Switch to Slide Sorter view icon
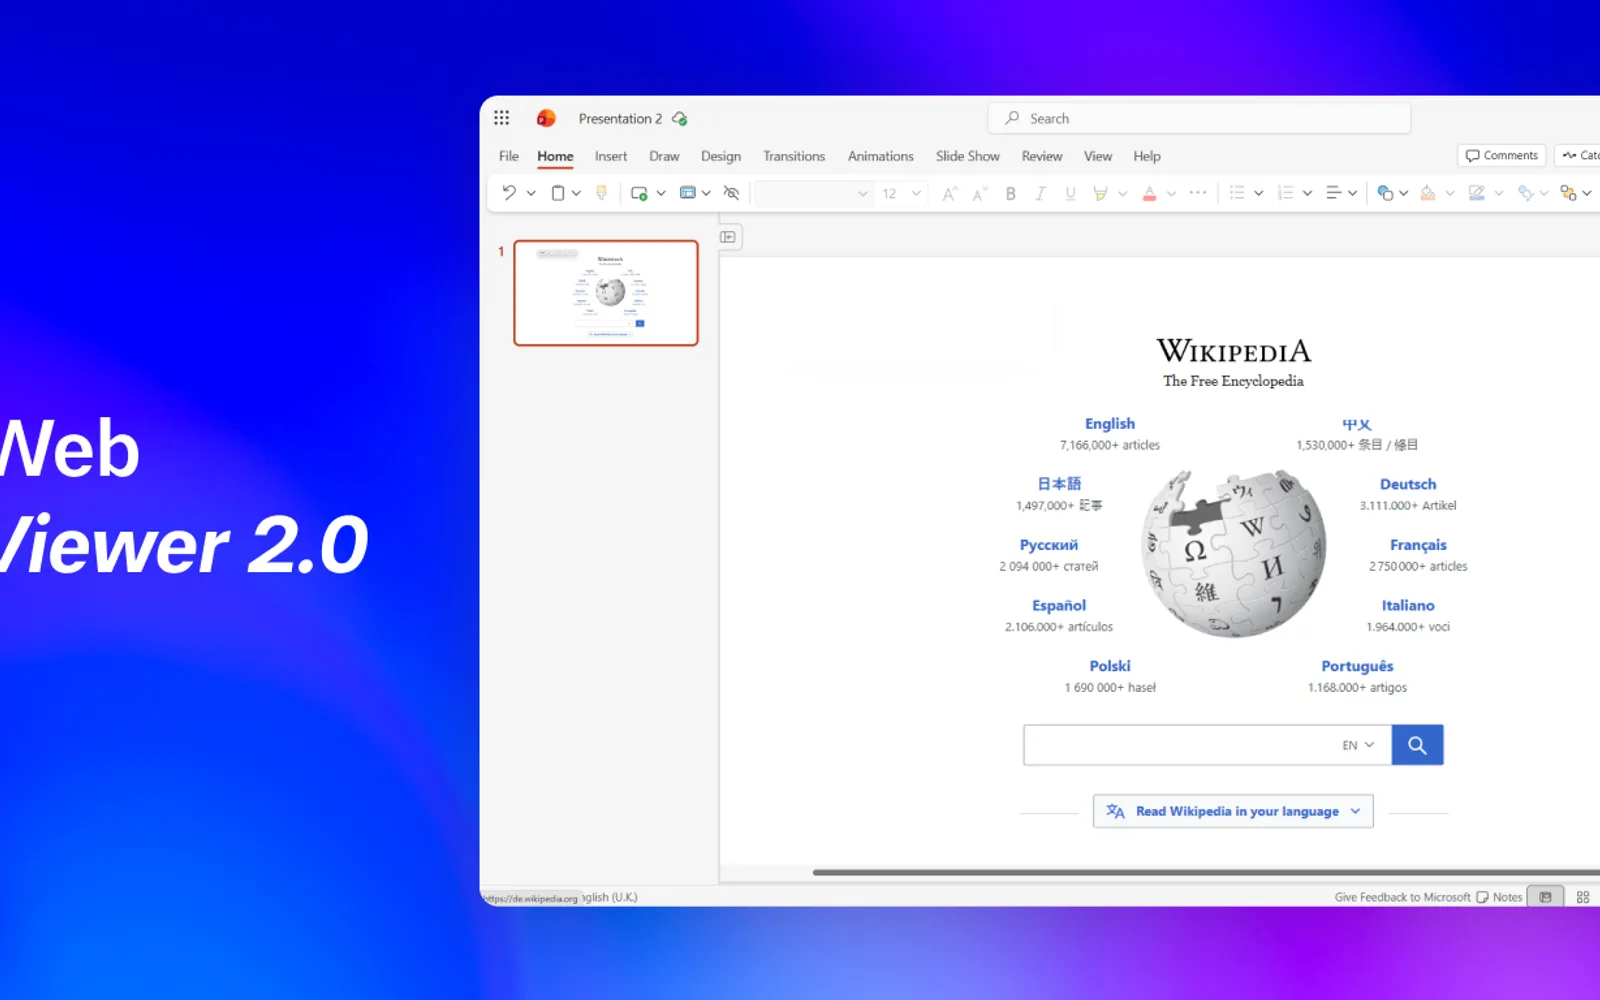The width and height of the screenshot is (1600, 1000). coord(1583,897)
